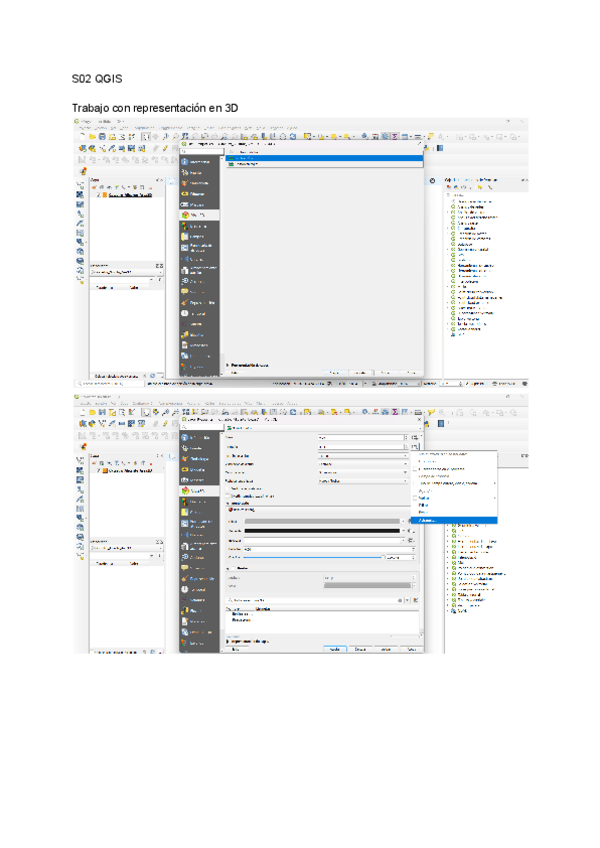Open Information tab icon in second screenshot's dialog

click(184, 437)
